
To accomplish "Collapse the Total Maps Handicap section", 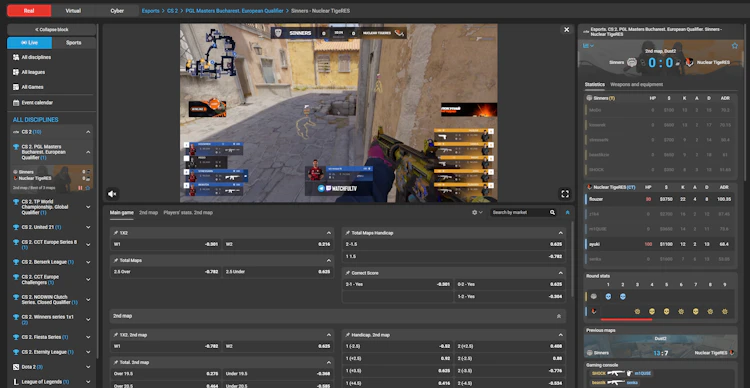I will pos(561,233).
